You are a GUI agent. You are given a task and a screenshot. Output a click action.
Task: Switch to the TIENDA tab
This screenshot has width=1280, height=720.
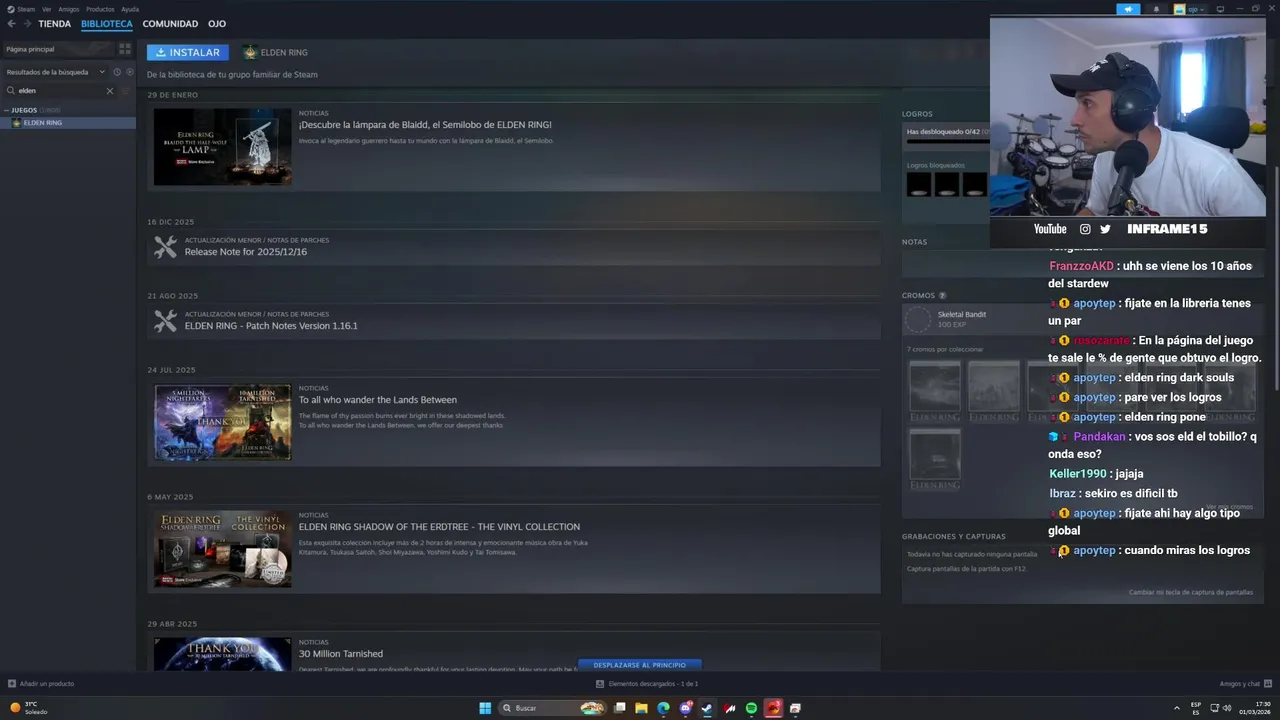pos(55,24)
